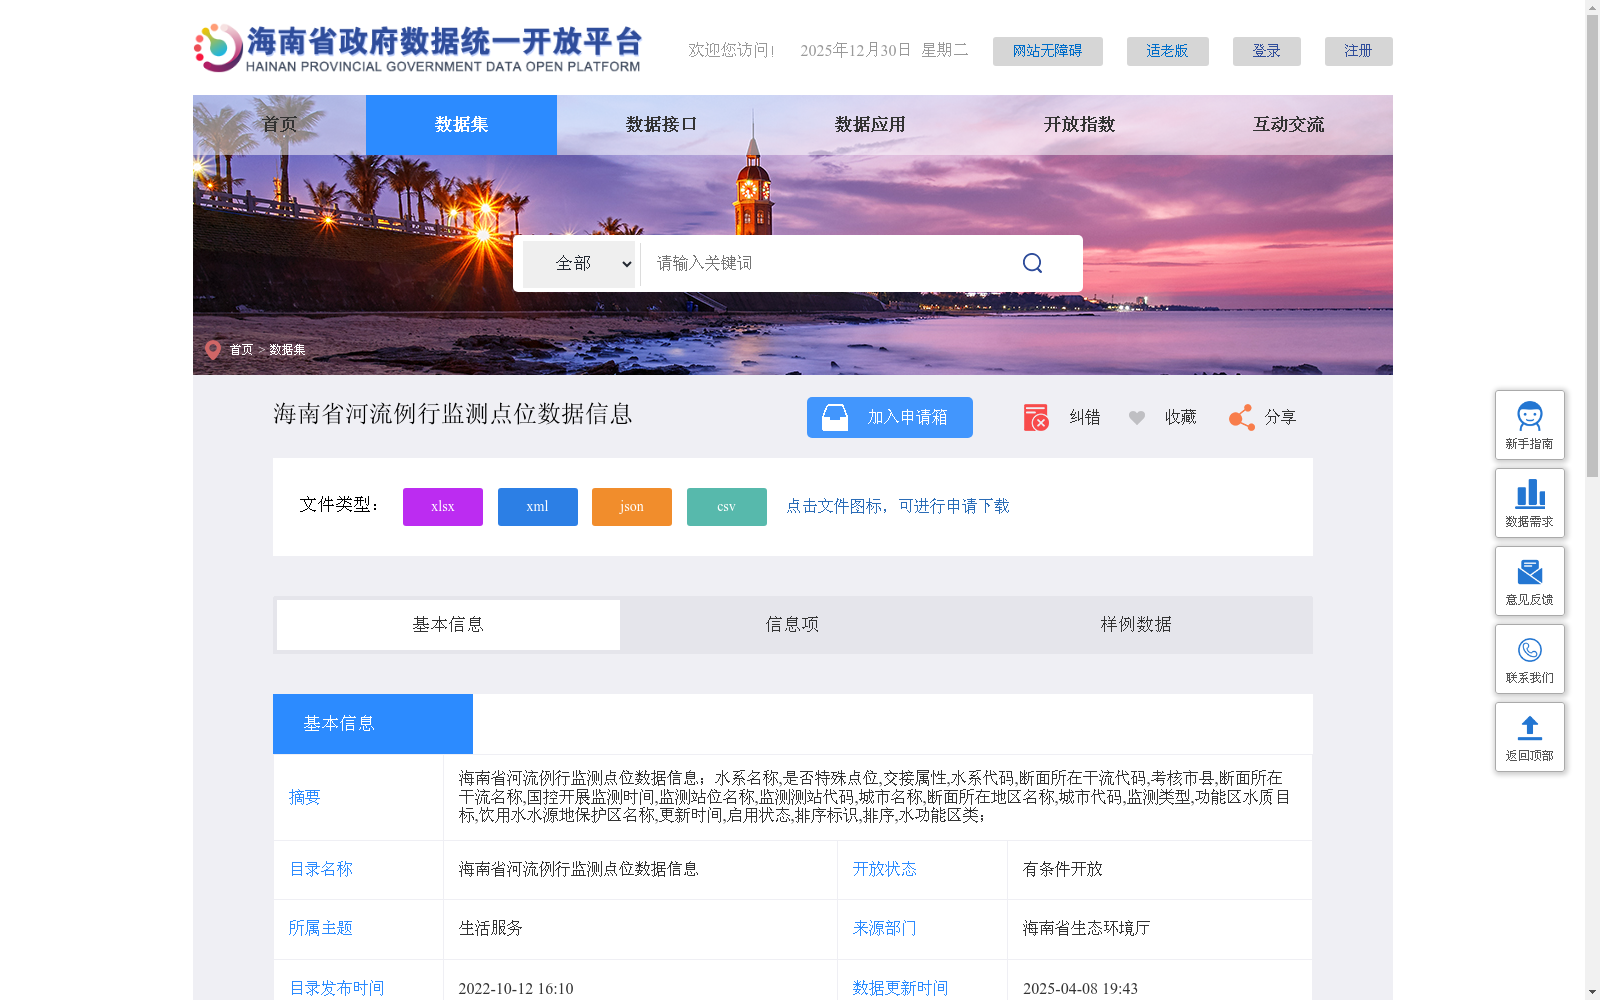This screenshot has height=1000, width=1600.
Task: Open 数据需求 data demand sidebar icon
Action: pyautogui.click(x=1530, y=503)
